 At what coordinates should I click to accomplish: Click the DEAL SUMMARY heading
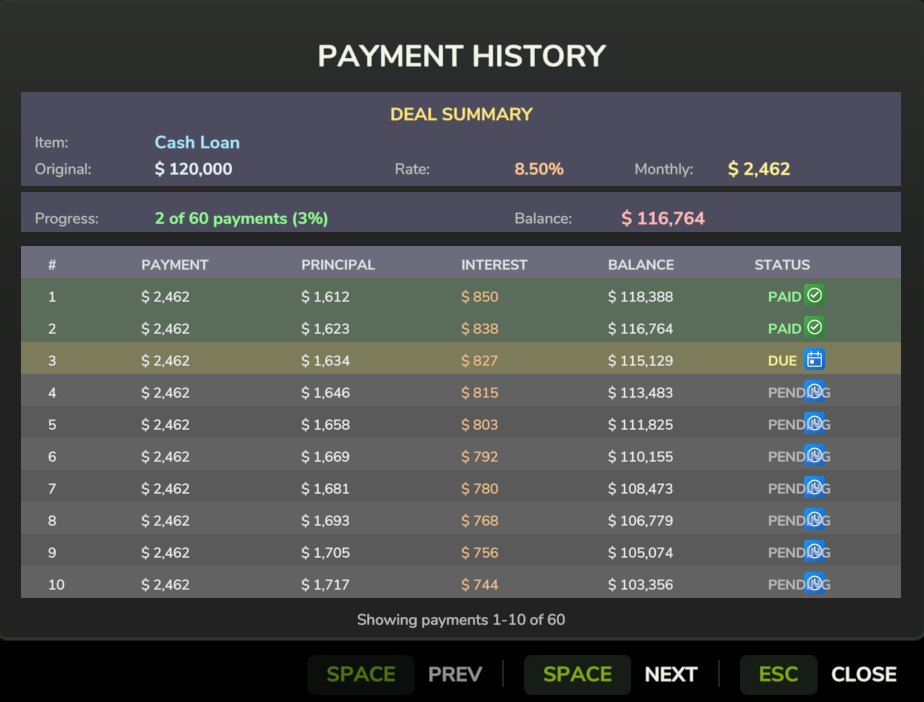pyautogui.click(x=461, y=114)
